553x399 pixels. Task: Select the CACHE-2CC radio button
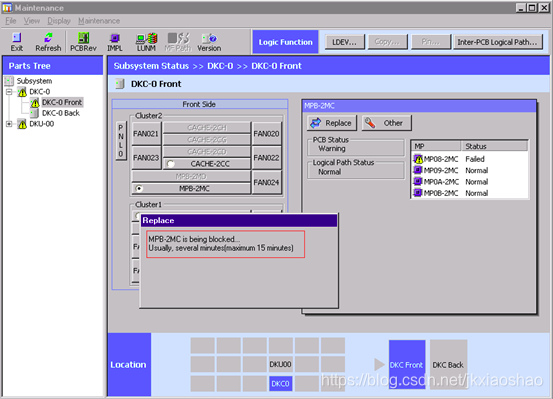171,164
